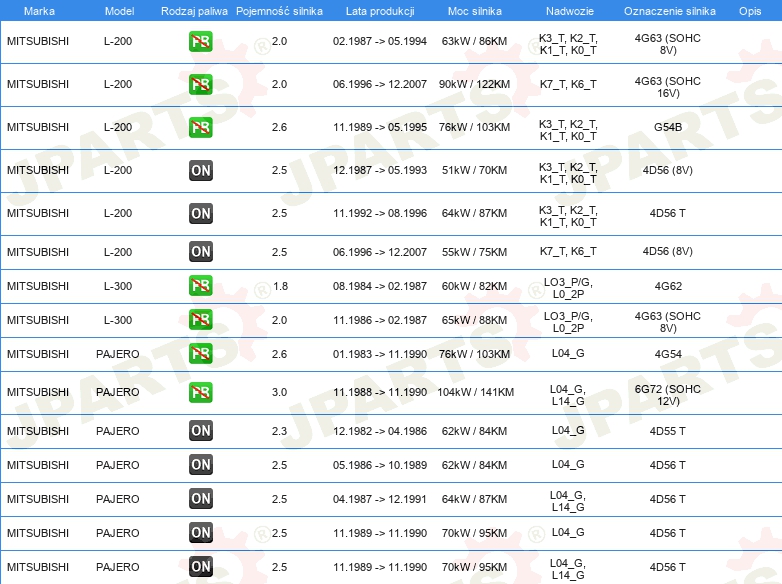Click the Model column header
The width and height of the screenshot is (782, 584).
coord(119,11)
